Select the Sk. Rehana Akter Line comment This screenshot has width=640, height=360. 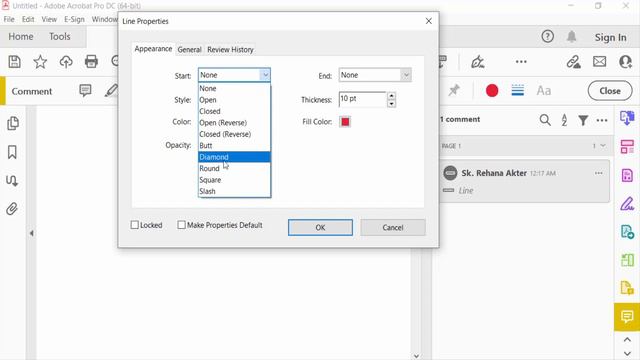point(525,181)
